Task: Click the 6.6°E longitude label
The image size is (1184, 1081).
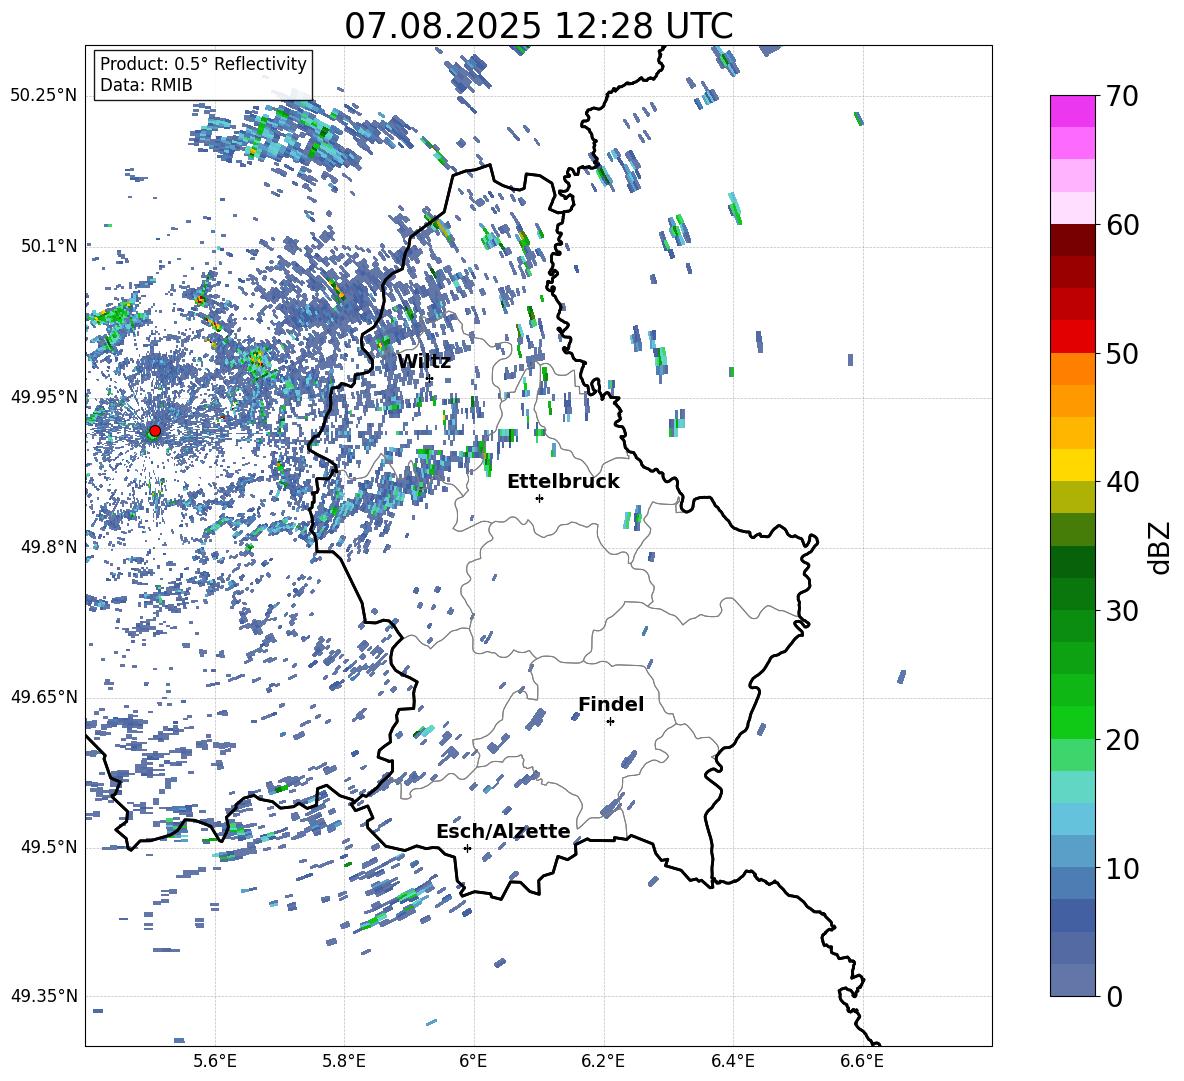Action: pyautogui.click(x=862, y=1061)
